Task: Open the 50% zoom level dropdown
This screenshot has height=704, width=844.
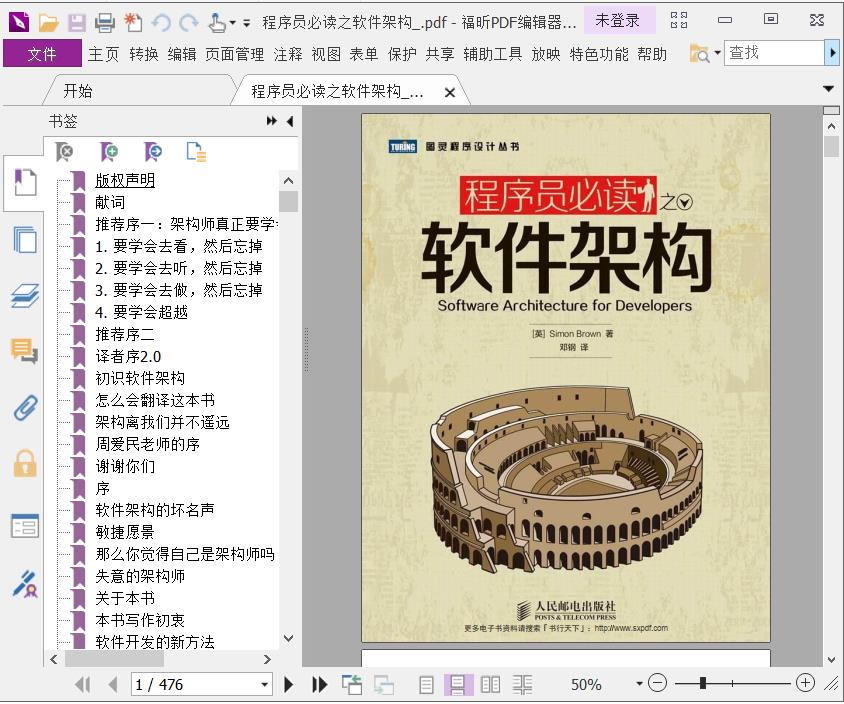Action: coord(639,684)
